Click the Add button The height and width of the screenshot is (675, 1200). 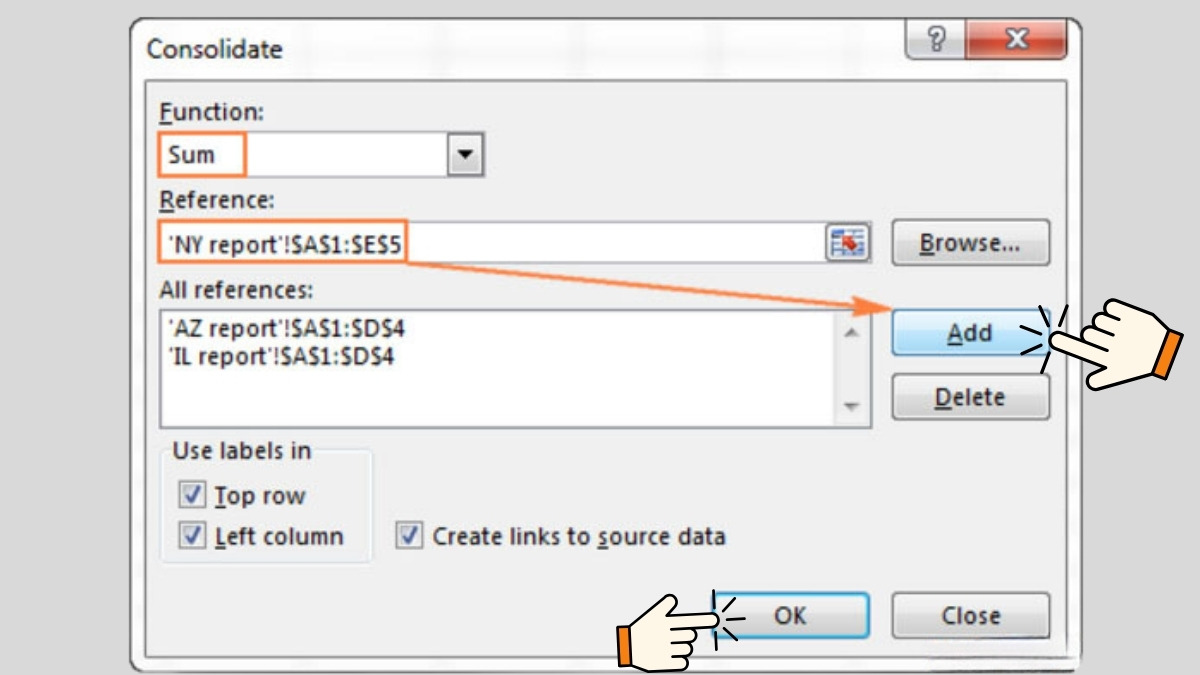[969, 333]
